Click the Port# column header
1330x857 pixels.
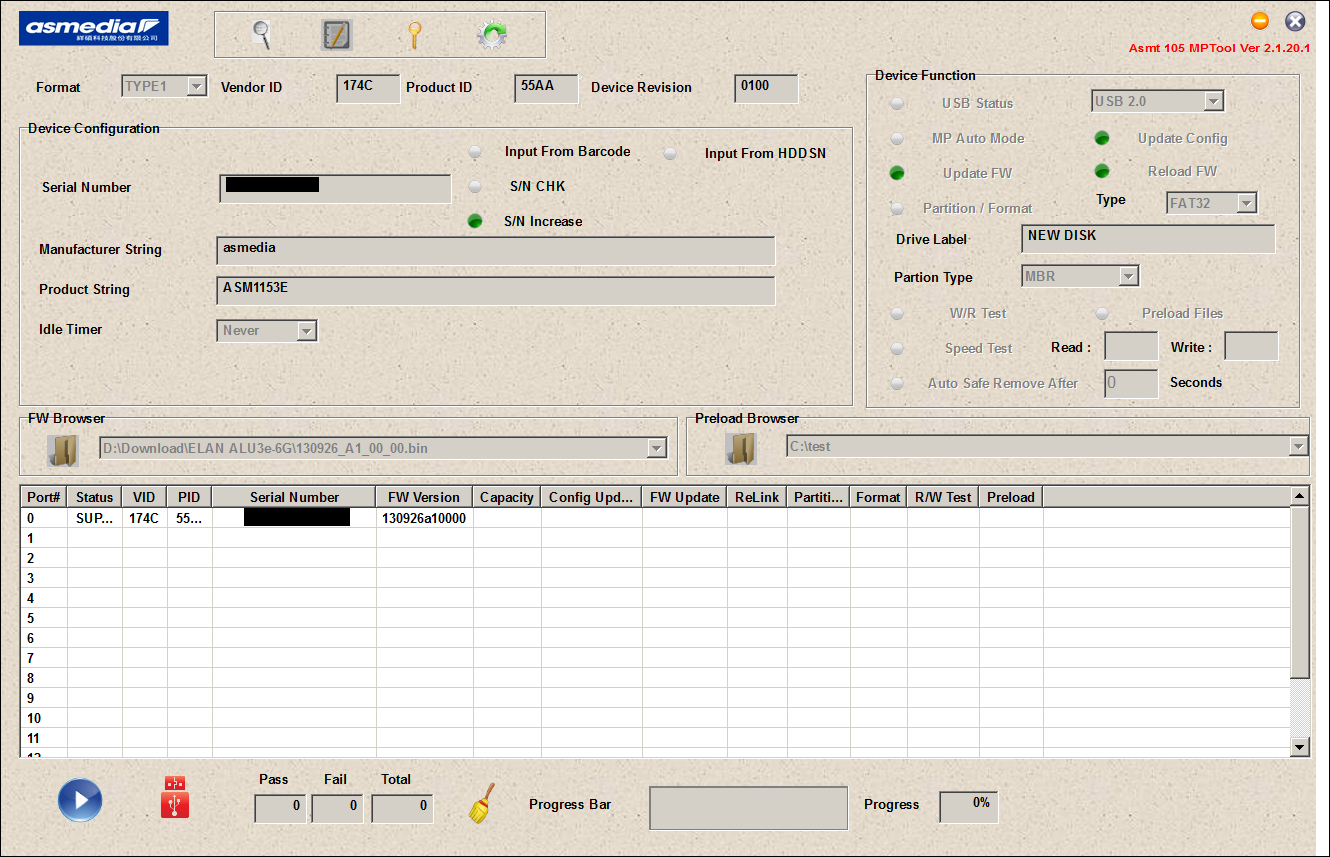[44, 497]
